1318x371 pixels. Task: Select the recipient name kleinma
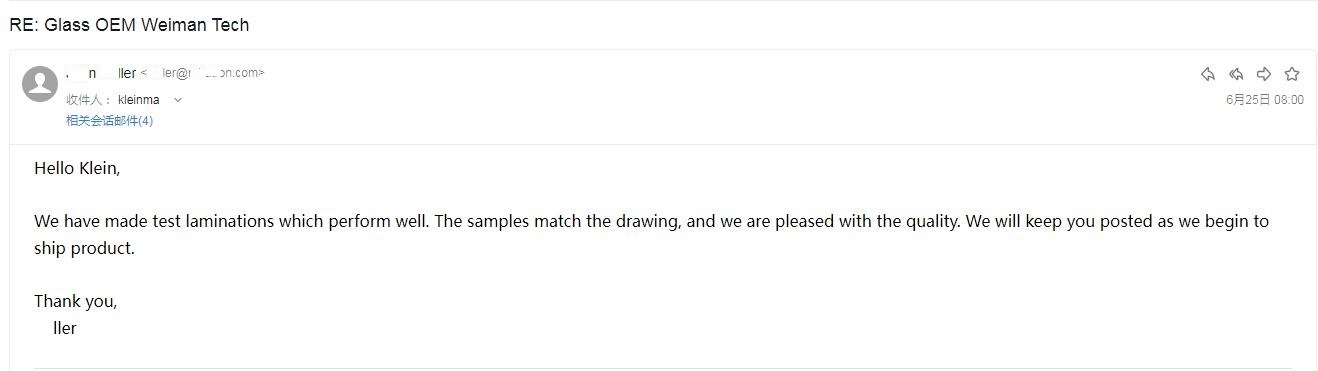click(138, 100)
